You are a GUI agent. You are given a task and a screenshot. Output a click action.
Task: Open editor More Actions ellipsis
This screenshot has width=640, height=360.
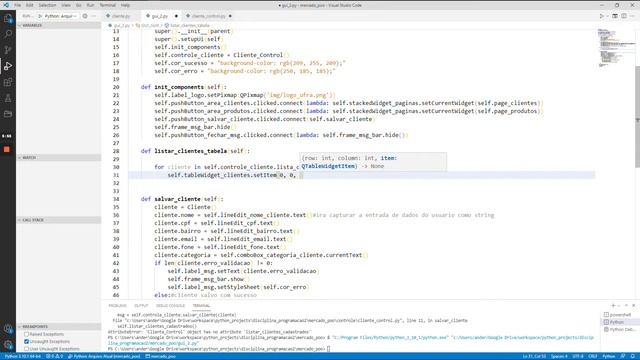633,16
